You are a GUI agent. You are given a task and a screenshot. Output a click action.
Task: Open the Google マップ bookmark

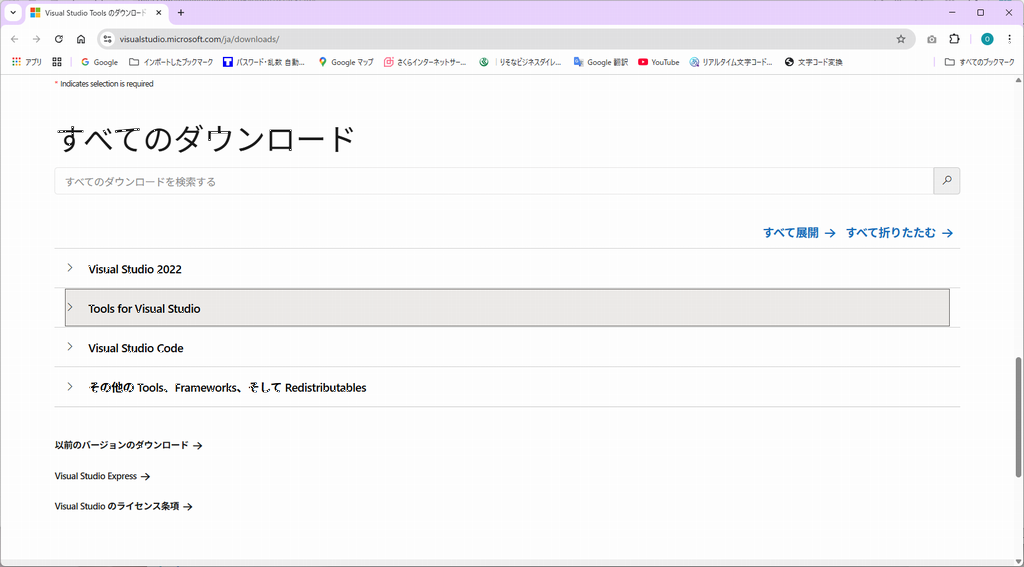346,62
